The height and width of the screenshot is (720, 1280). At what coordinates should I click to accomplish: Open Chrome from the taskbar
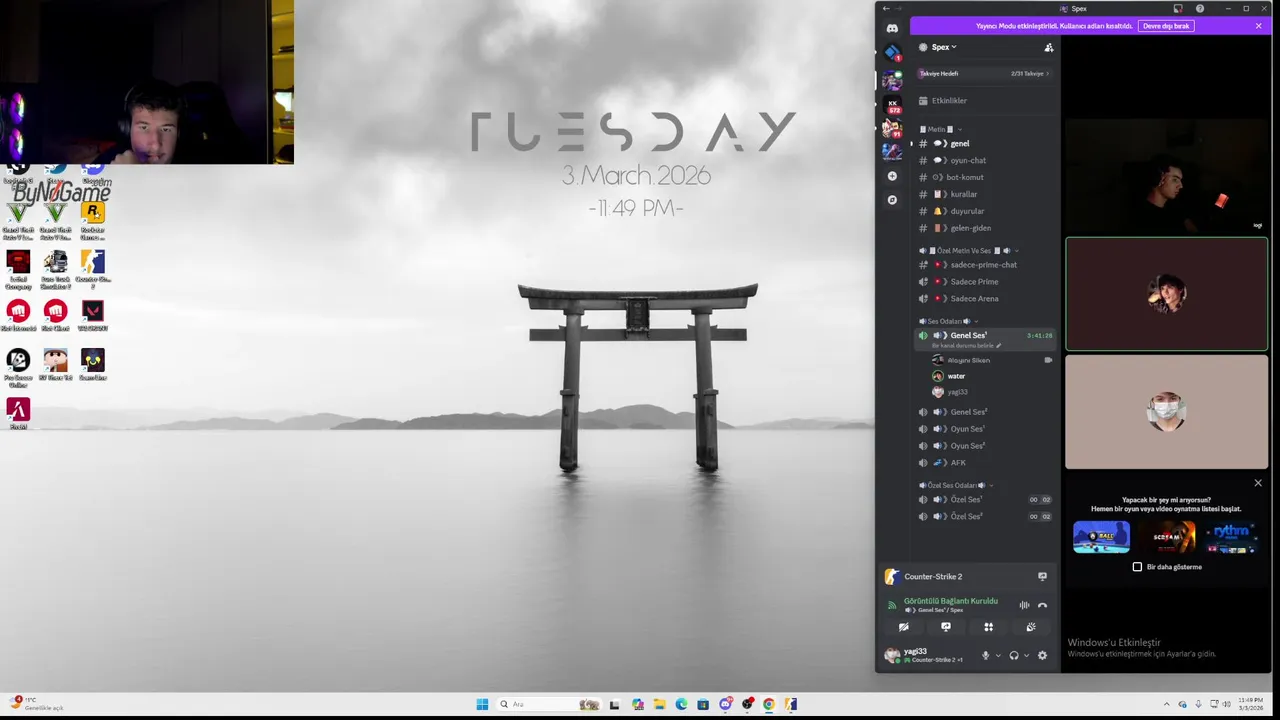768,704
